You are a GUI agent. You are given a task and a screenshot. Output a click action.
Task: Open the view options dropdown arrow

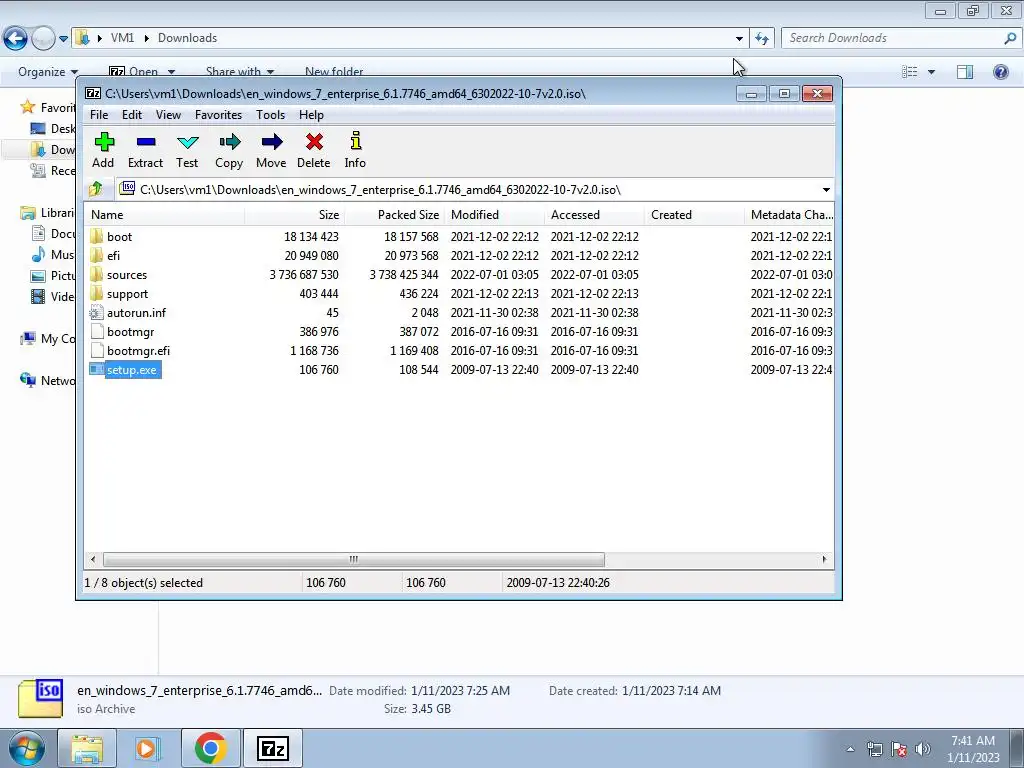(x=931, y=72)
